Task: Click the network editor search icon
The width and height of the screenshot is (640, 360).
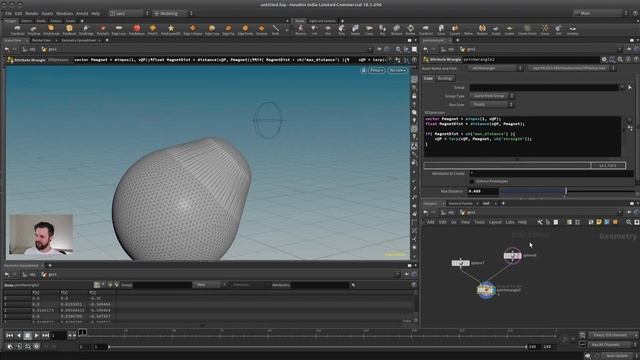Action: (x=629, y=222)
